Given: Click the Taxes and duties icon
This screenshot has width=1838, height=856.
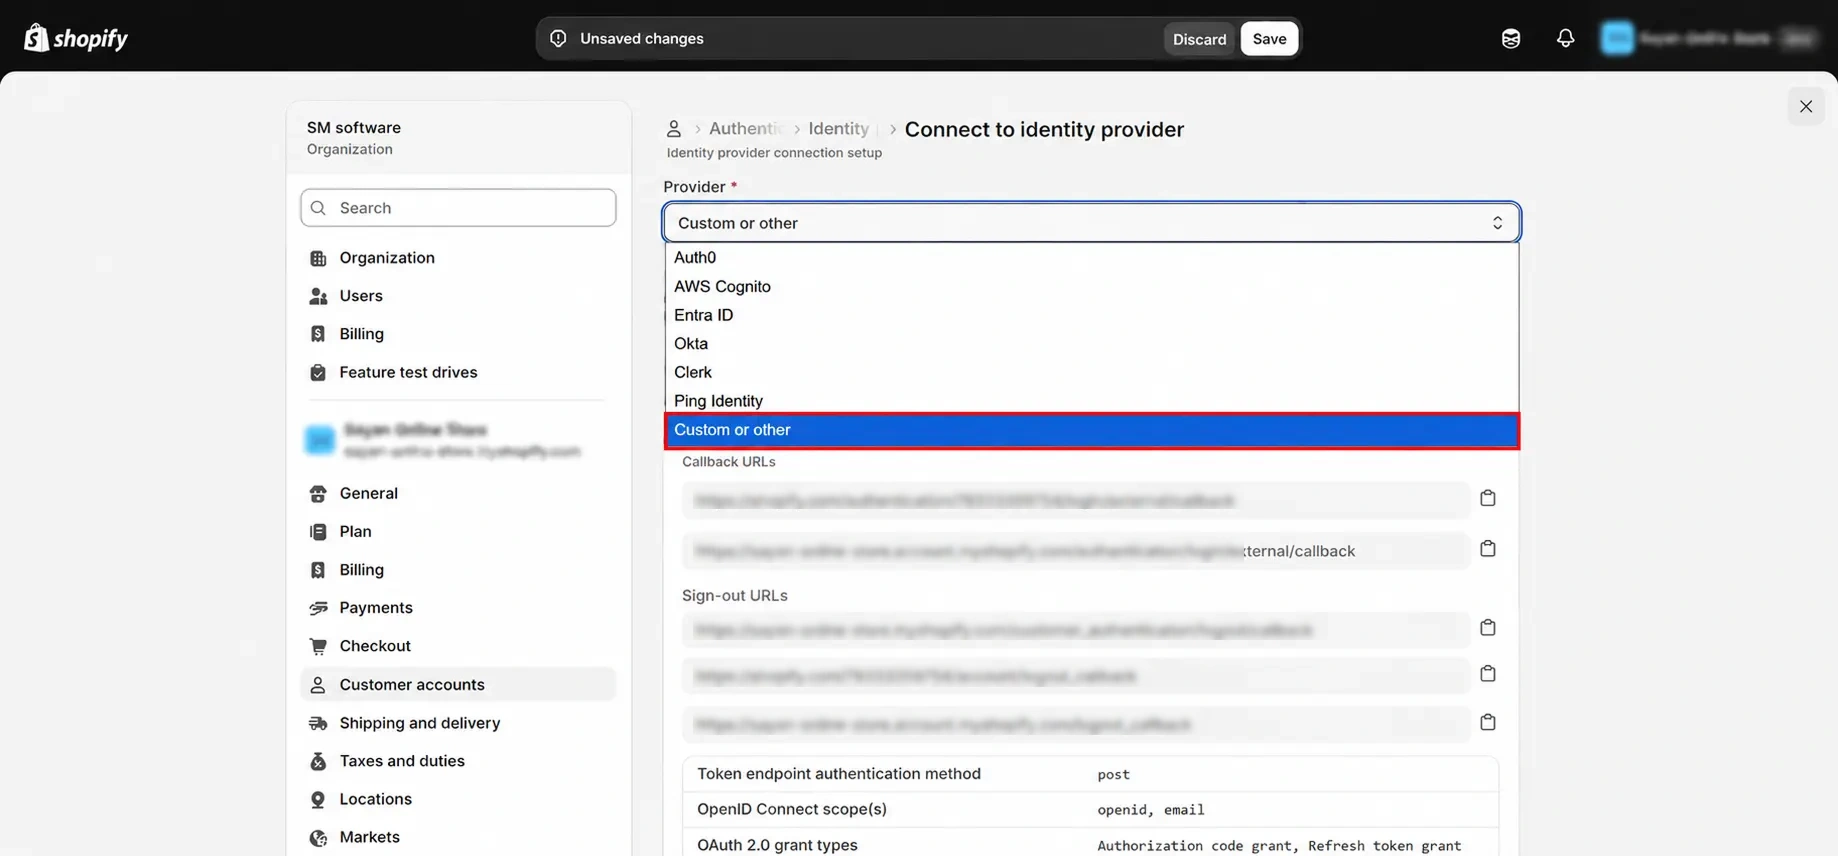Looking at the screenshot, I should point(318,761).
